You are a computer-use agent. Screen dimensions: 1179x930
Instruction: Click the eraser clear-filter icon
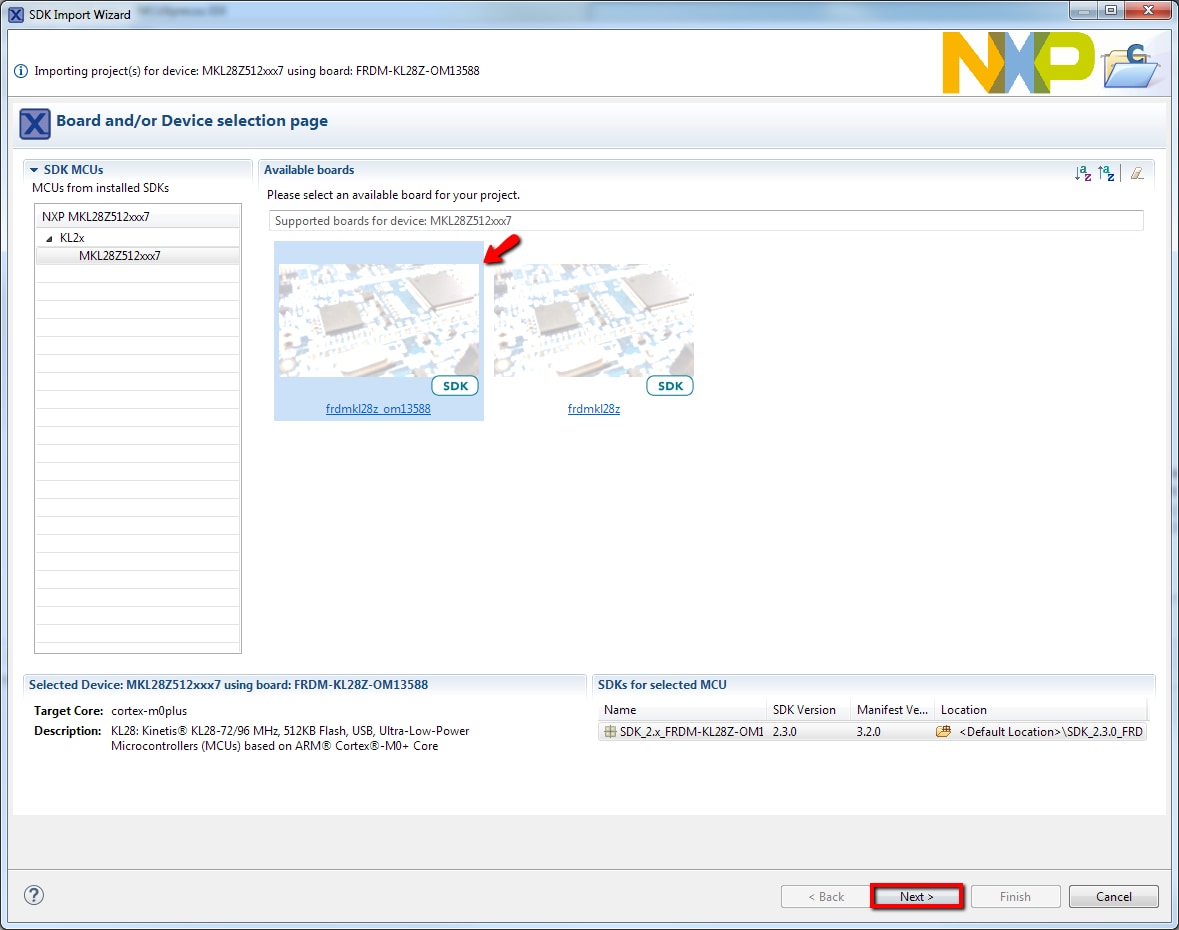click(1137, 173)
